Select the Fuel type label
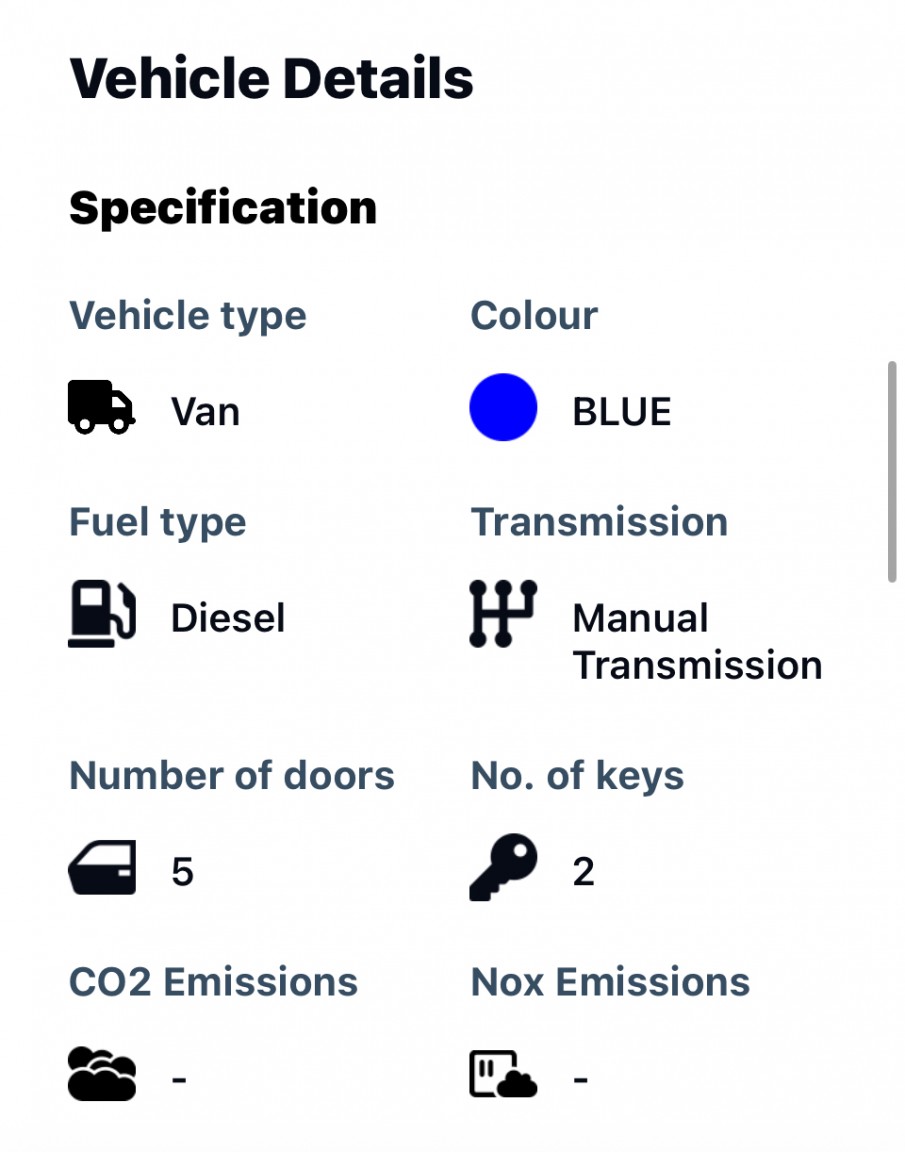Viewport: 905px width, 1152px height. tap(157, 521)
